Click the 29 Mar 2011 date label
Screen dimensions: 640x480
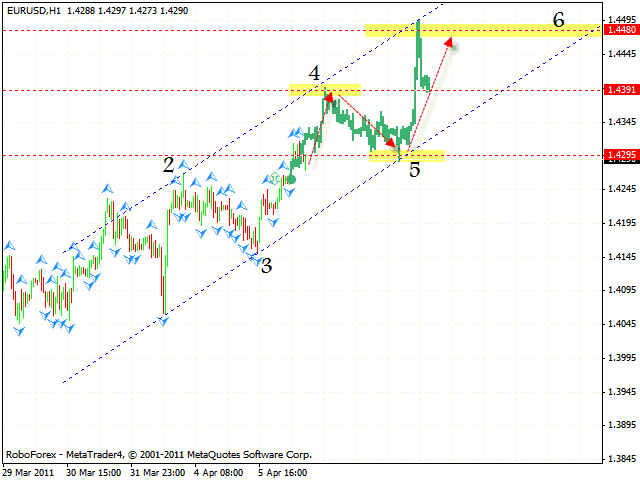[x=27, y=471]
